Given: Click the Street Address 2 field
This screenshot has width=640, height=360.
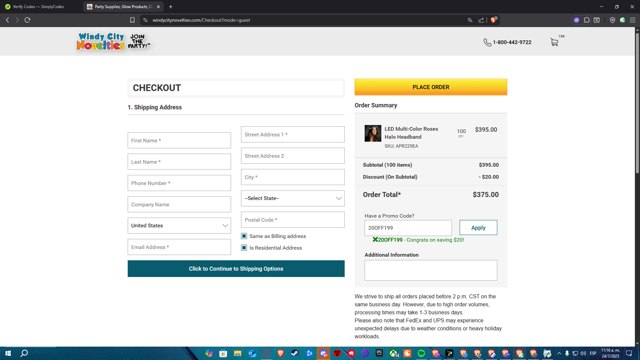Looking at the screenshot, I should point(293,156).
